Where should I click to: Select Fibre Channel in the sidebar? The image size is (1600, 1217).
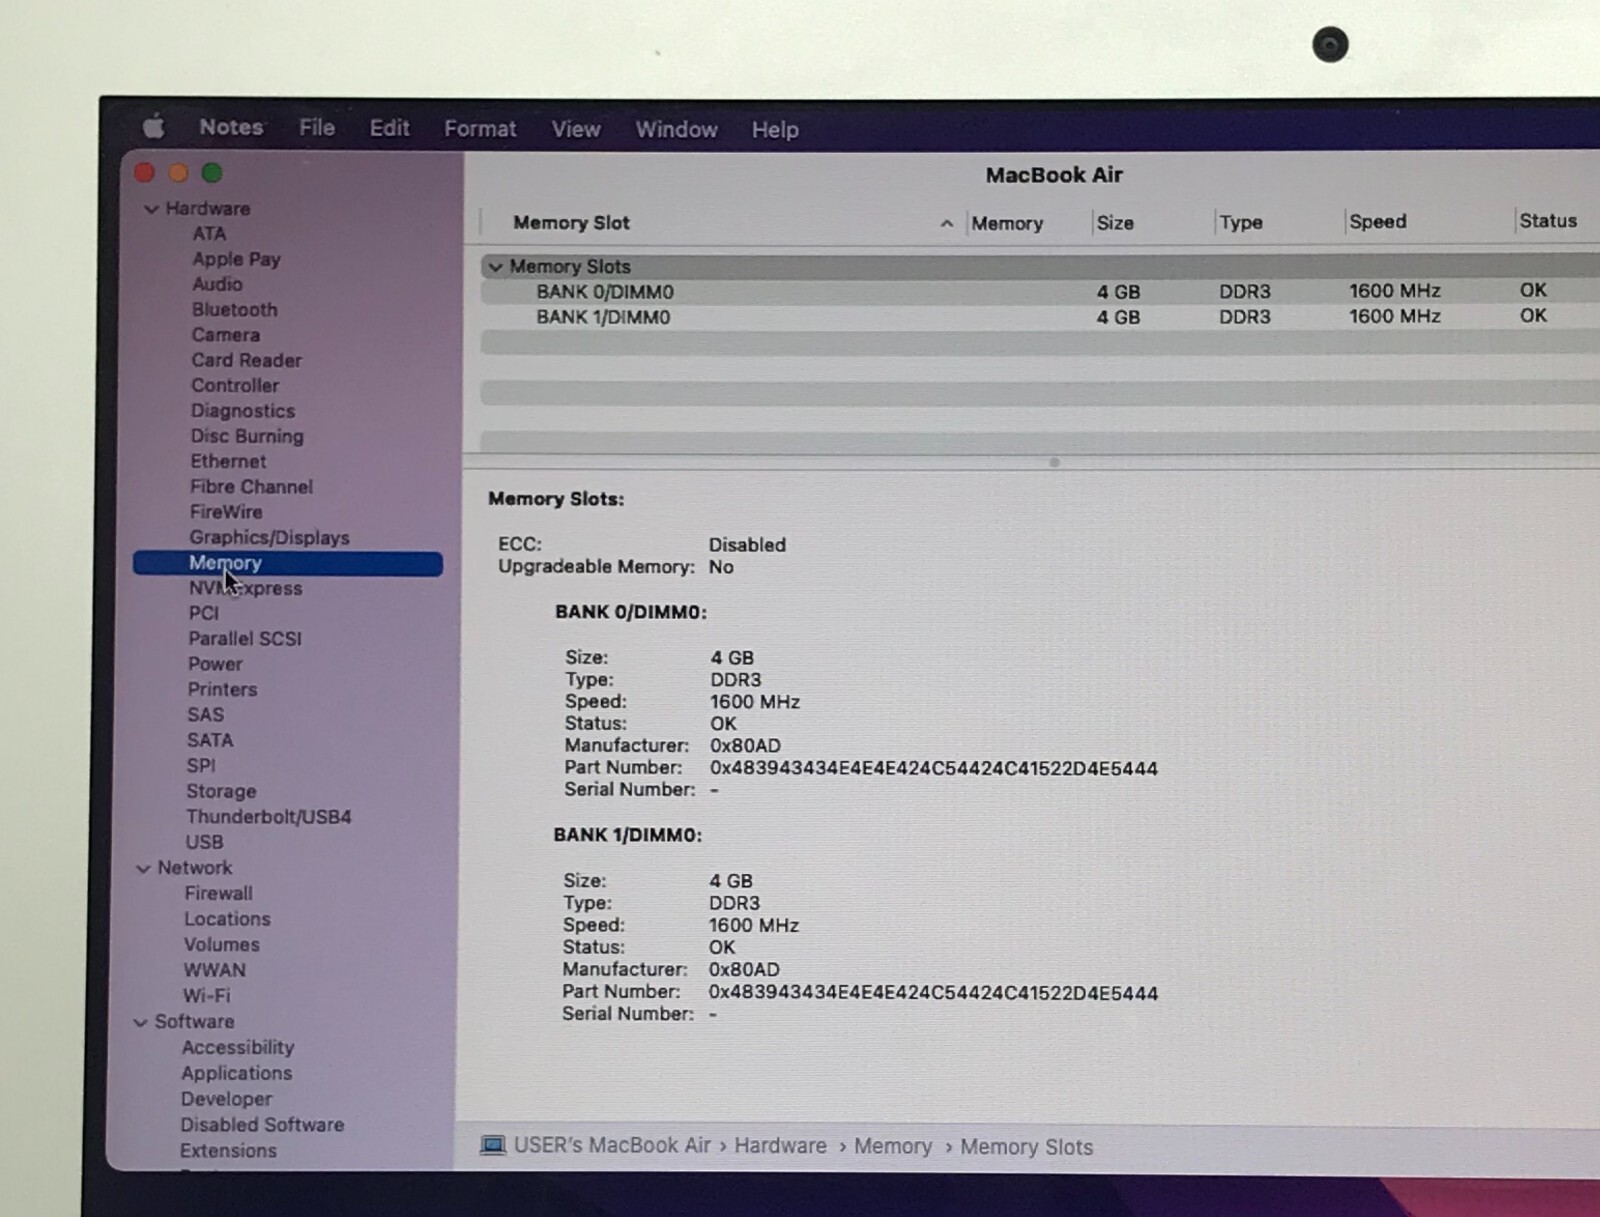click(x=251, y=487)
